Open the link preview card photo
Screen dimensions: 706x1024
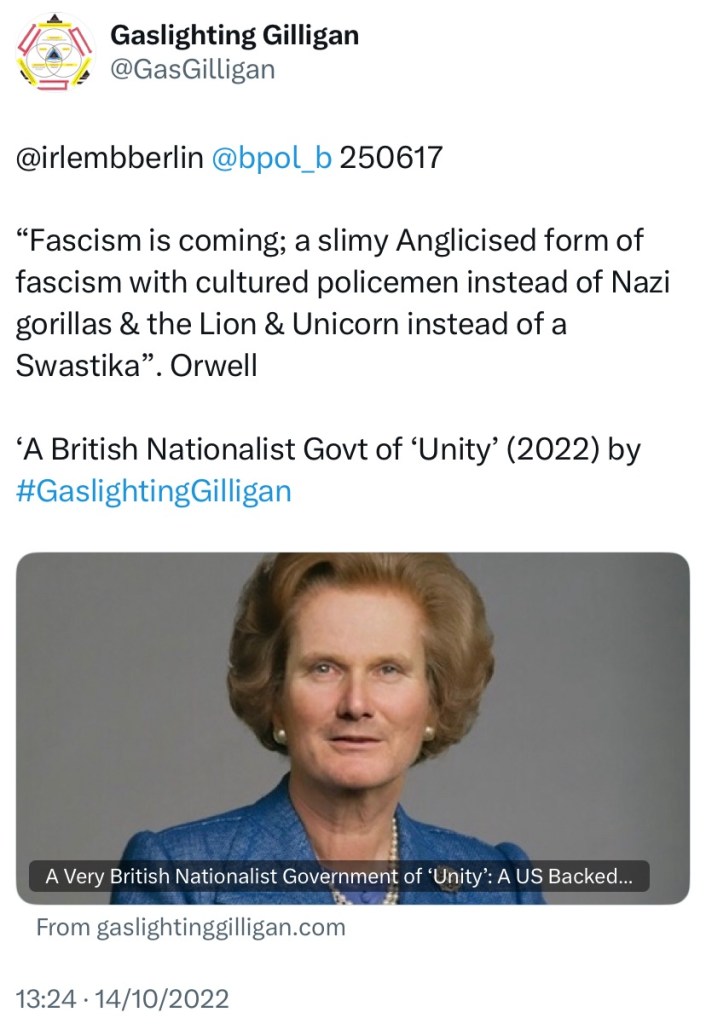353,700
